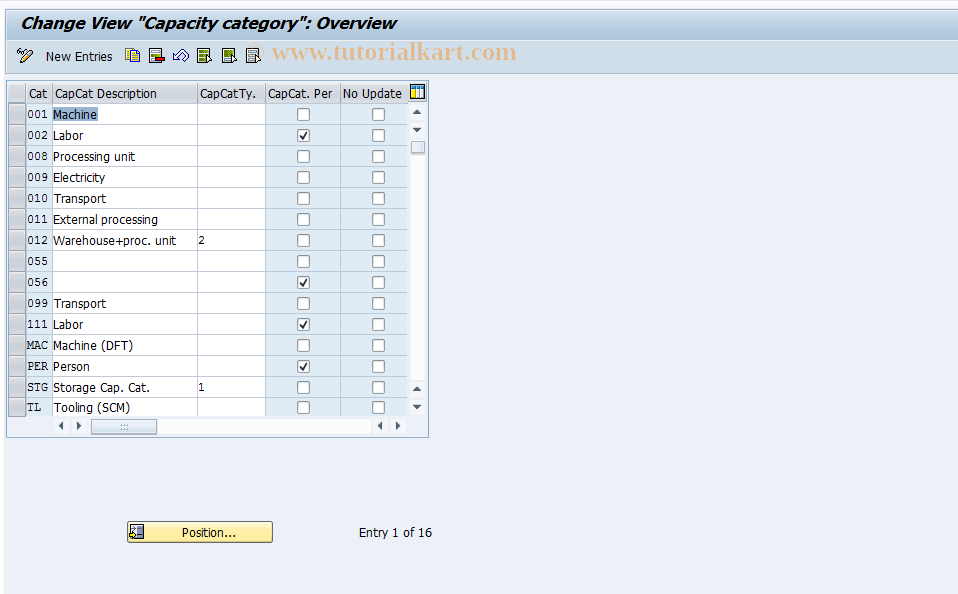Click the Cat column header
The image size is (958, 594).
(38, 94)
